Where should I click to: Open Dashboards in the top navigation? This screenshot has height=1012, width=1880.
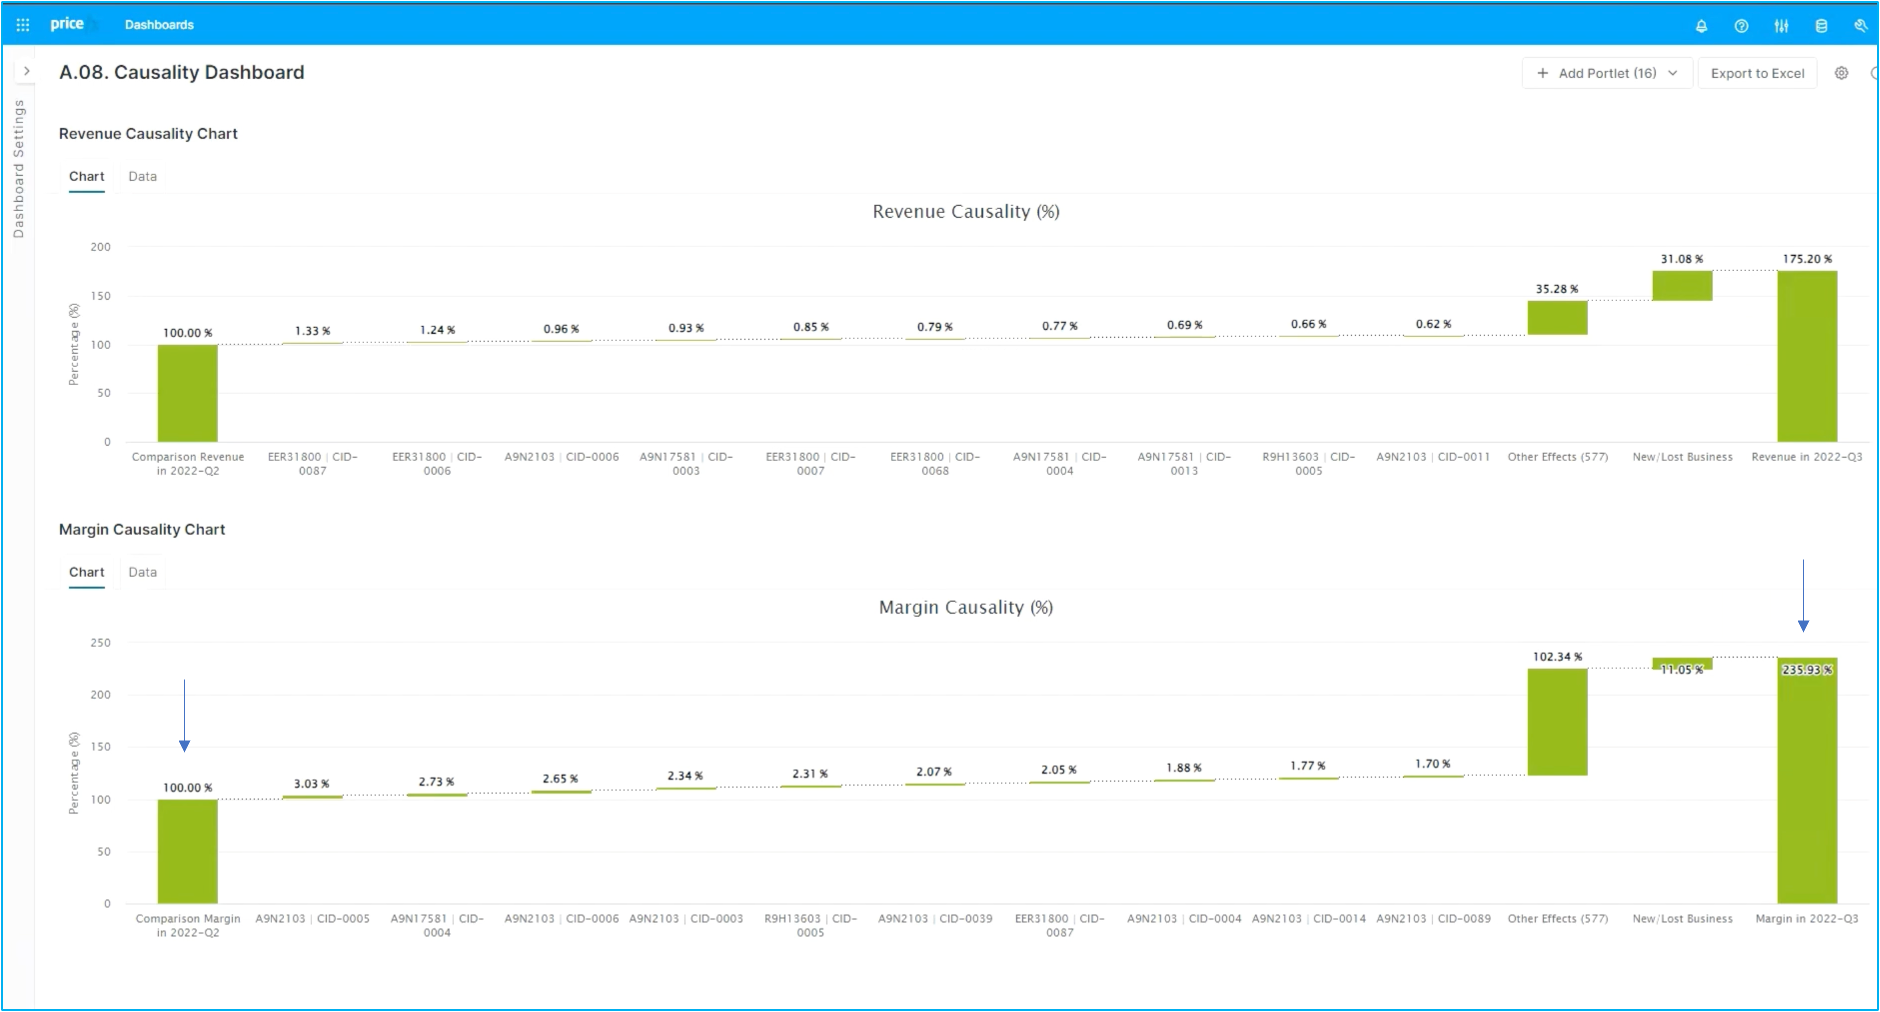tap(159, 25)
